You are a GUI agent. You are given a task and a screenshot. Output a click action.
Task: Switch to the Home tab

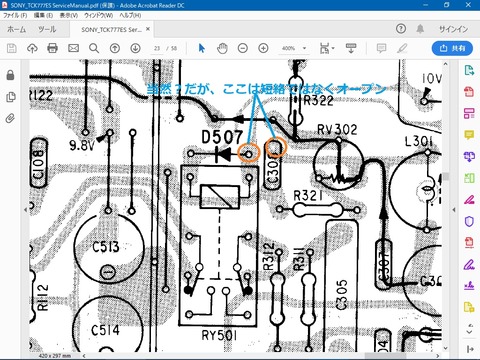point(16,29)
